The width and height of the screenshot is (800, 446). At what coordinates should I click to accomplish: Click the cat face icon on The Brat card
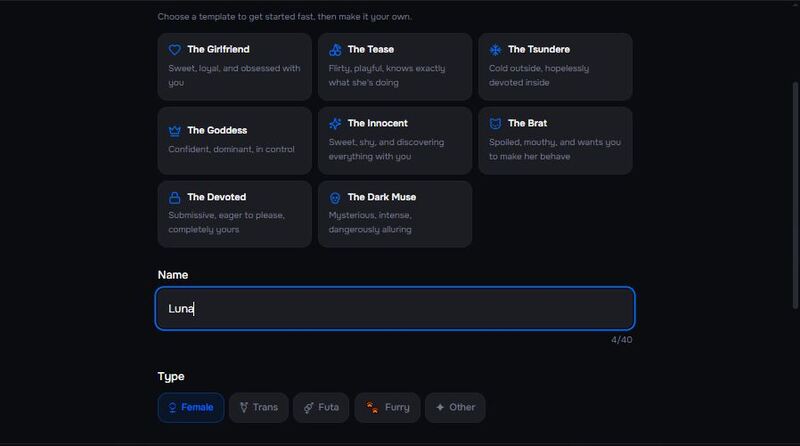[x=495, y=123]
